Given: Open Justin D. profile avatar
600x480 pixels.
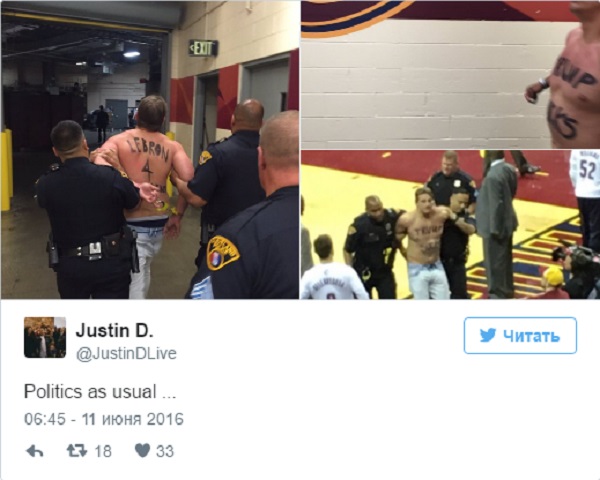Looking at the screenshot, I should 45,337.
